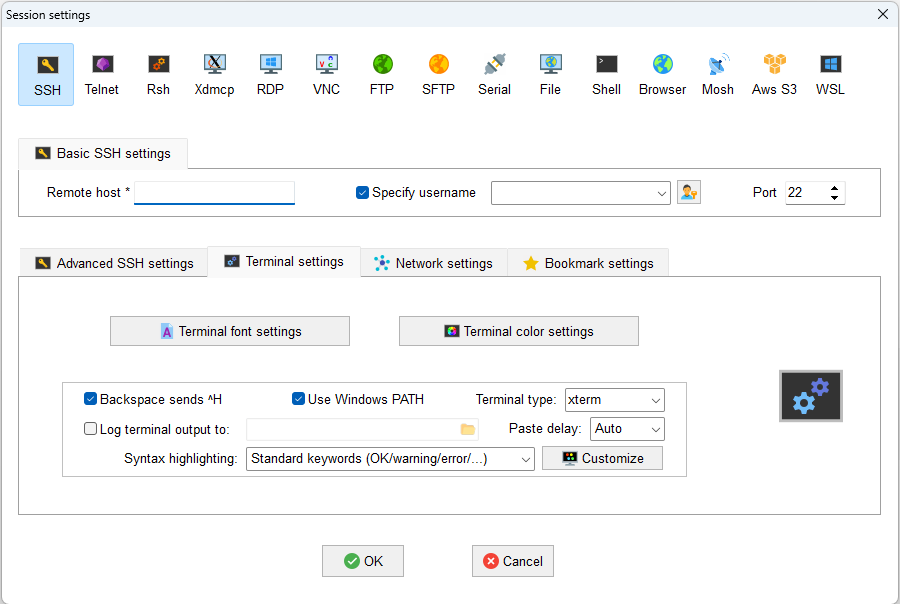Choose the RDP session icon
Screen dimensions: 900x604
click(x=270, y=75)
